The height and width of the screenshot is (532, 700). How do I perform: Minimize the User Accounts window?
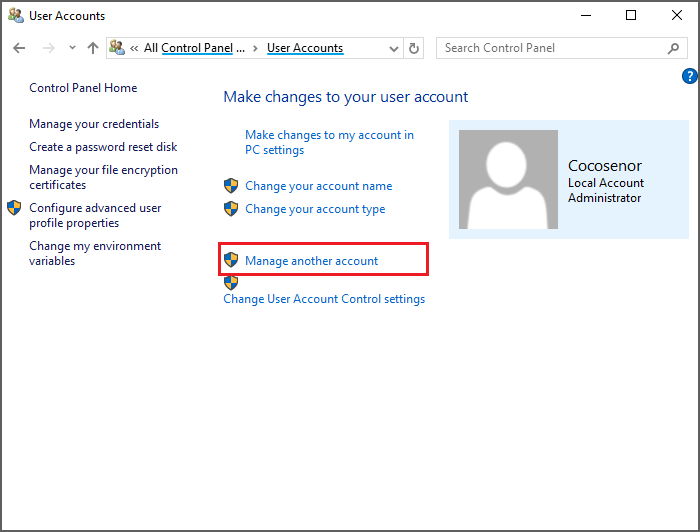point(586,16)
